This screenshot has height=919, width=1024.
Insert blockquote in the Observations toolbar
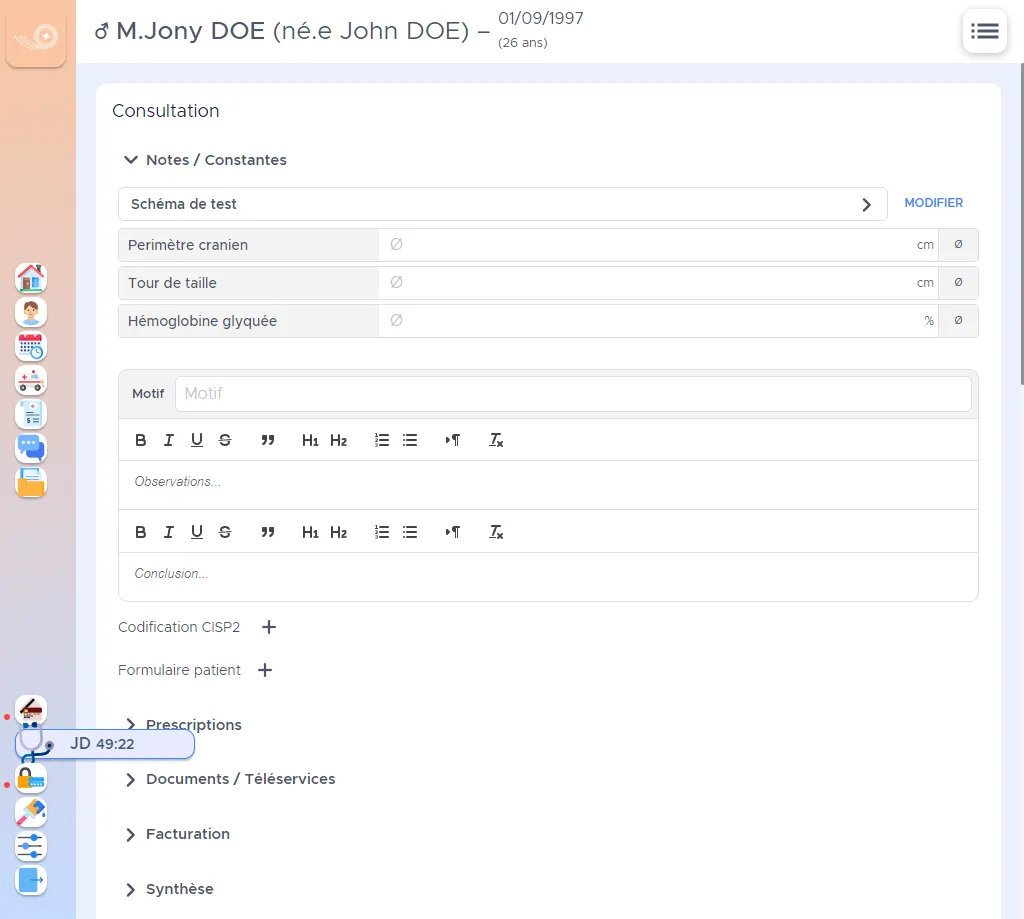click(268, 440)
